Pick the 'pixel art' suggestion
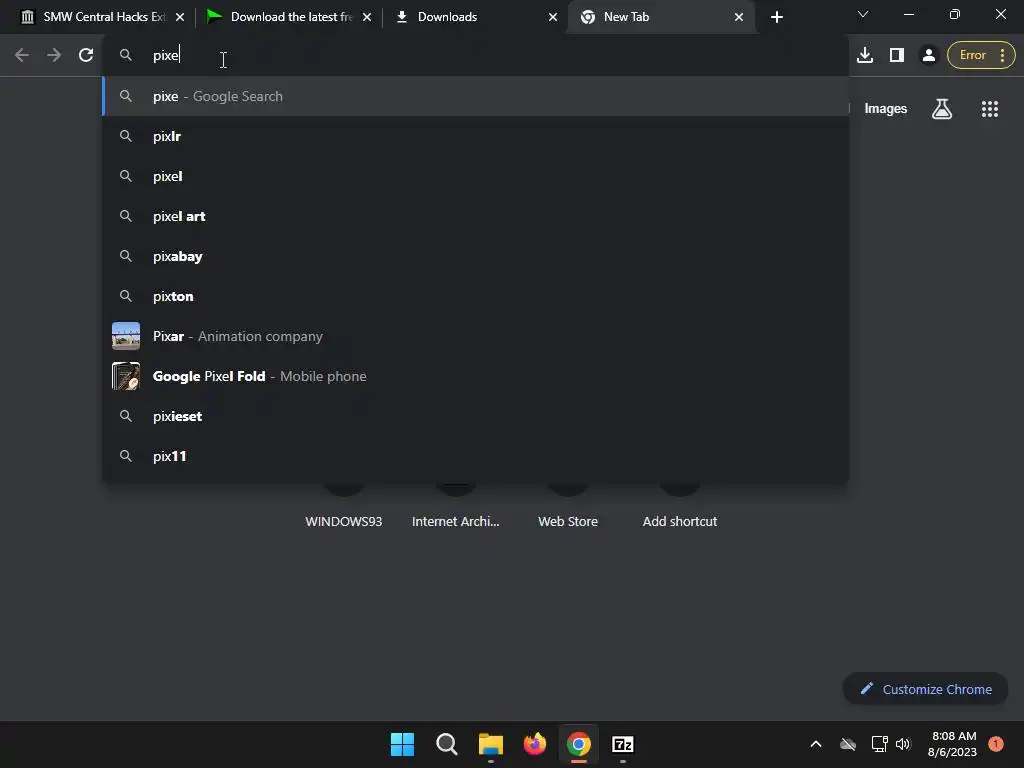This screenshot has width=1024, height=768. tap(475, 216)
